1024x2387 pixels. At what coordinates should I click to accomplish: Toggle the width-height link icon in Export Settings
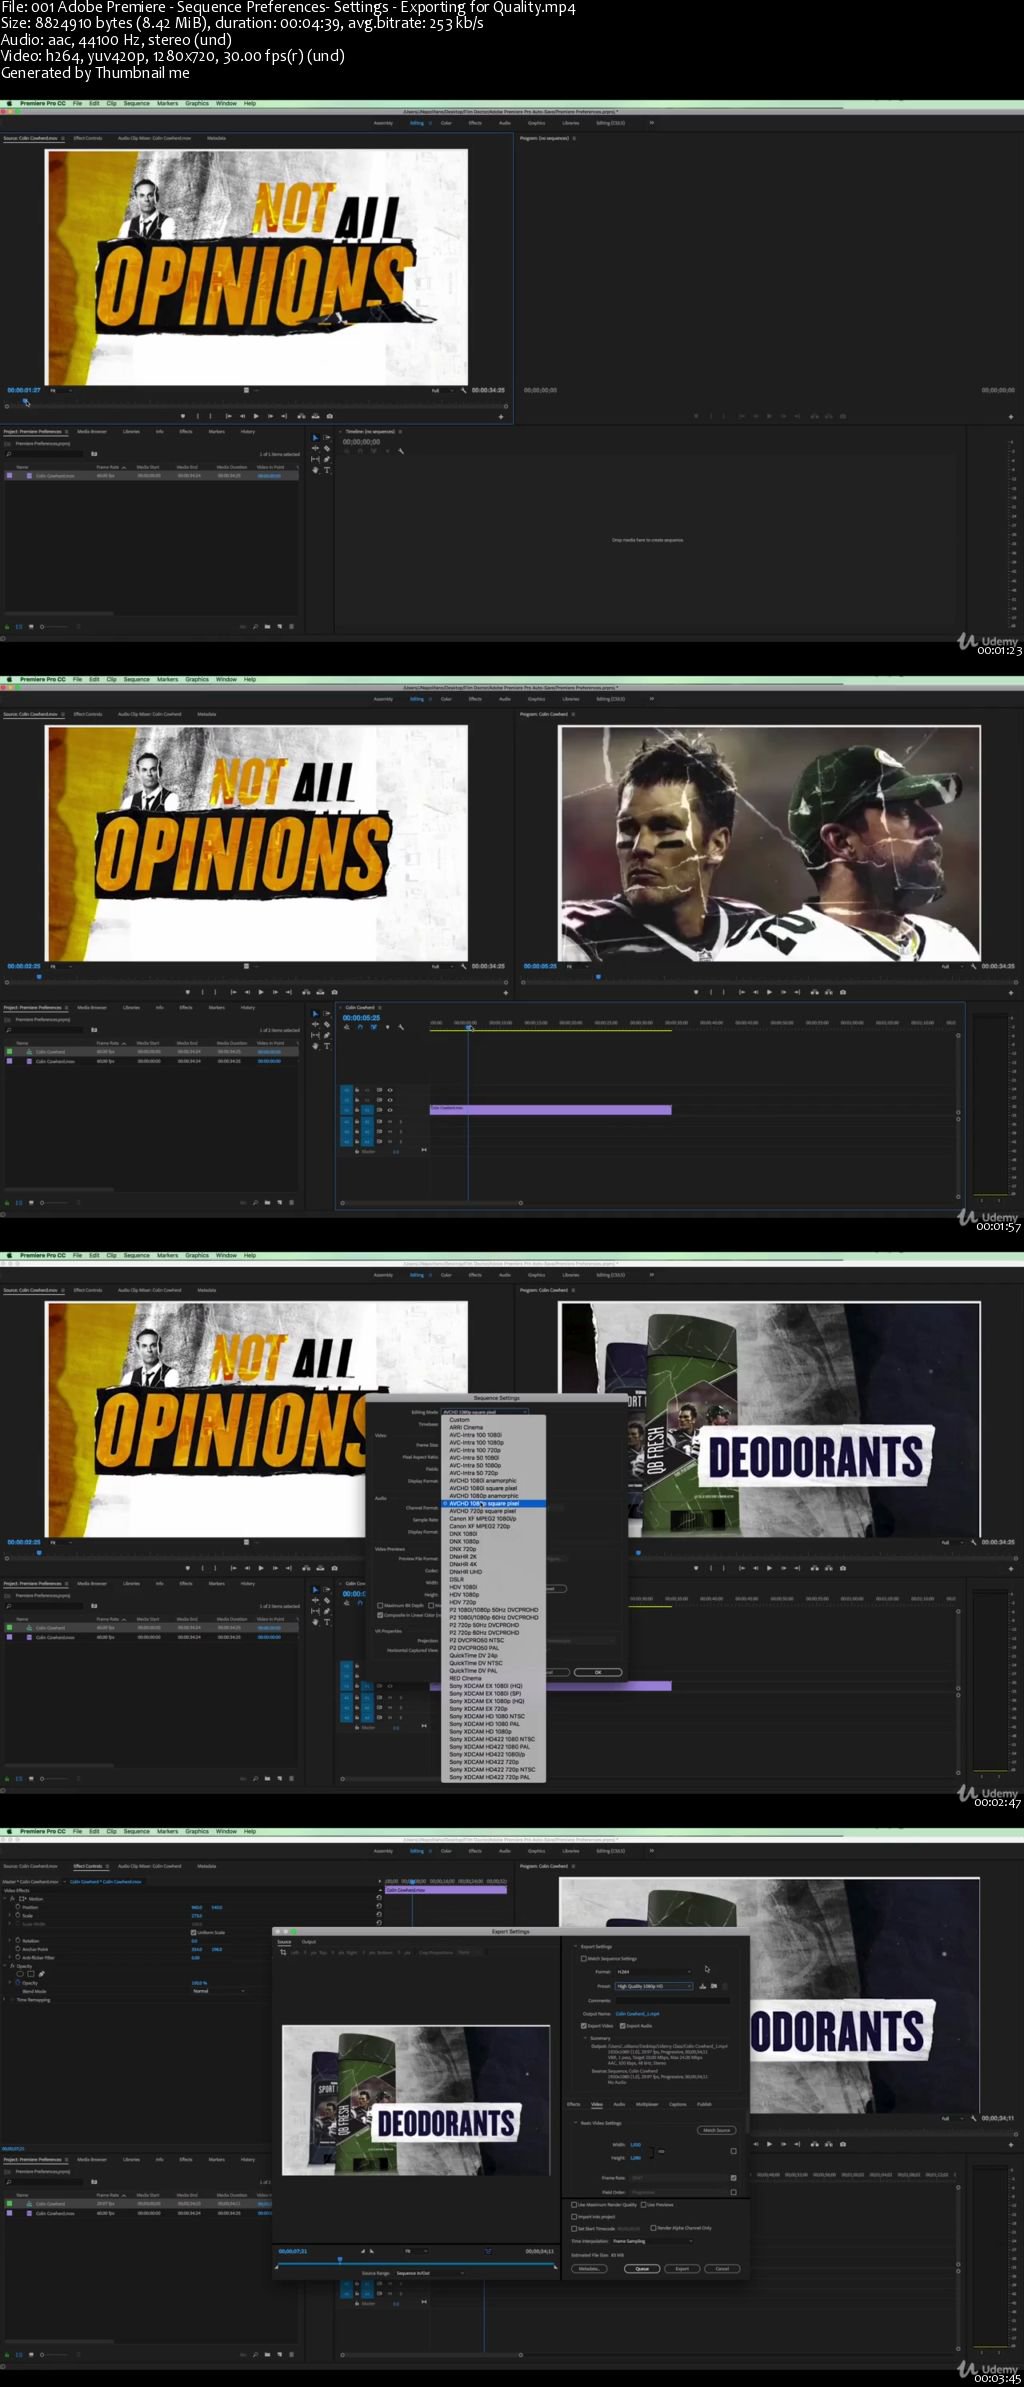(661, 2150)
